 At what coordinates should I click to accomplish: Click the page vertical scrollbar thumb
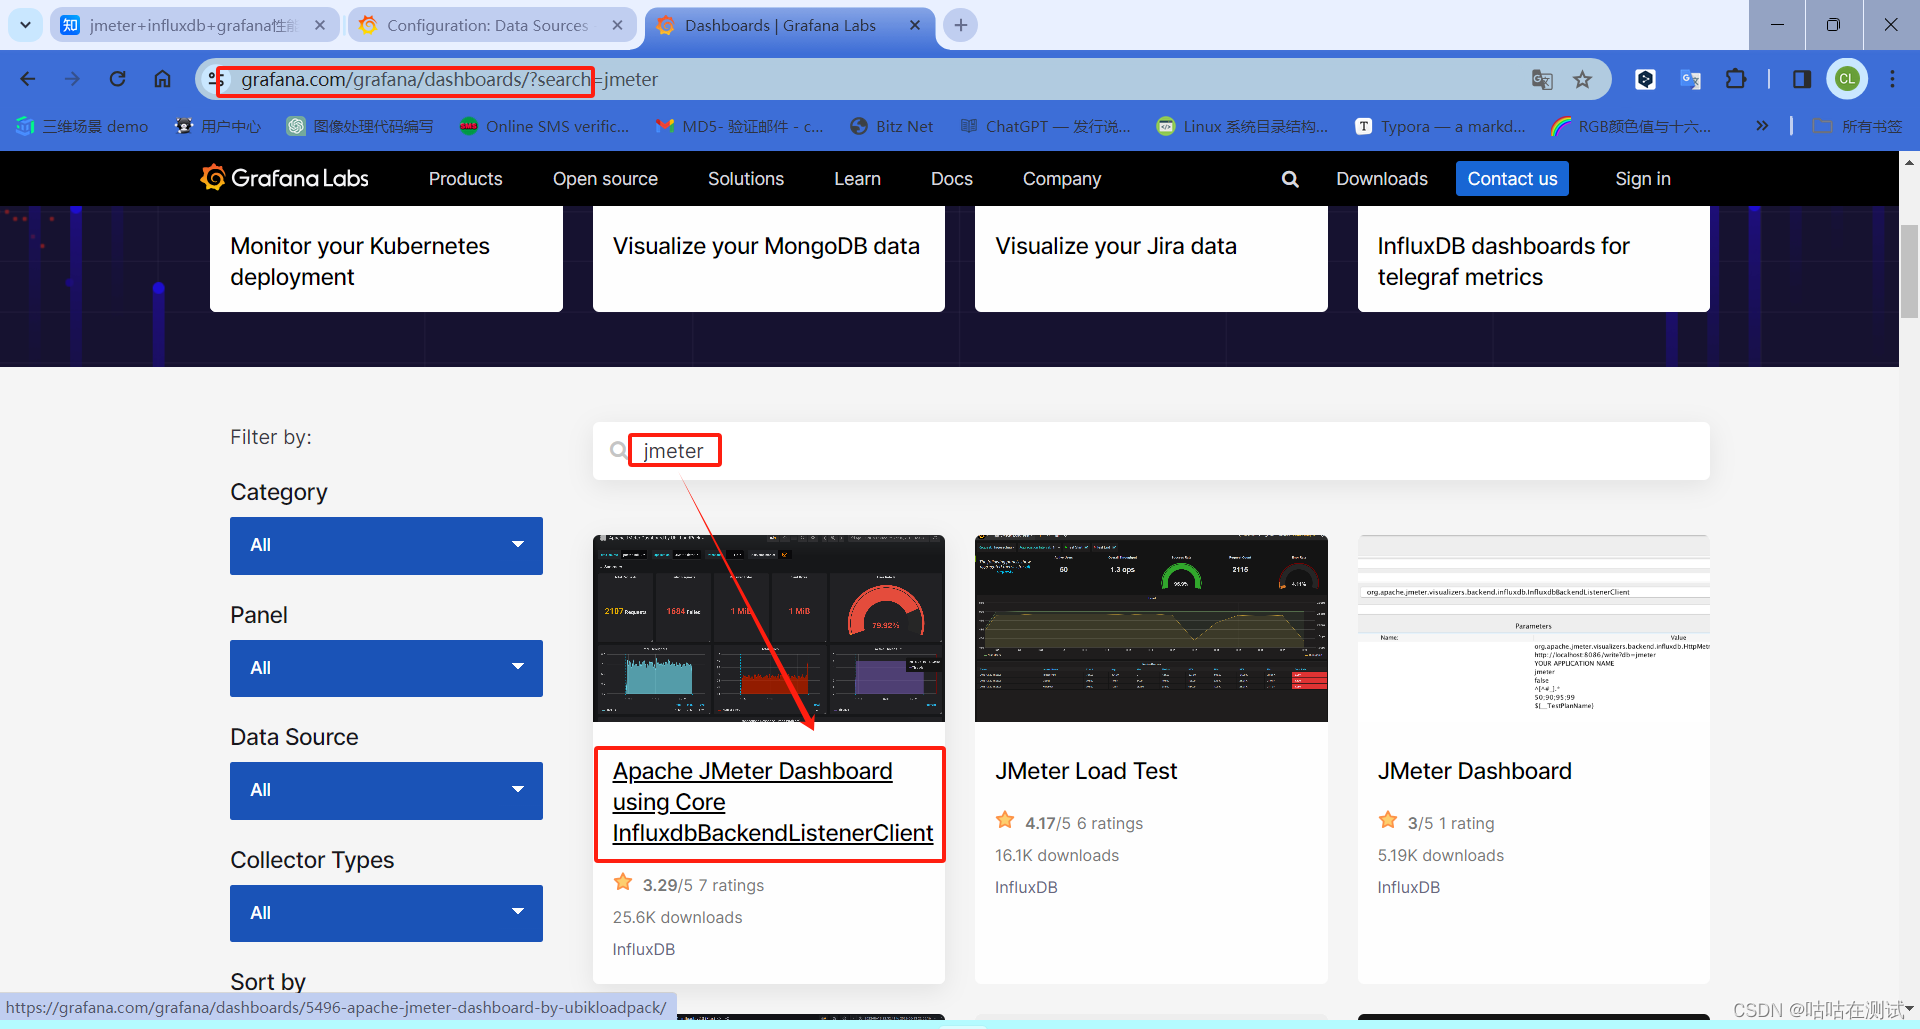point(1909,271)
